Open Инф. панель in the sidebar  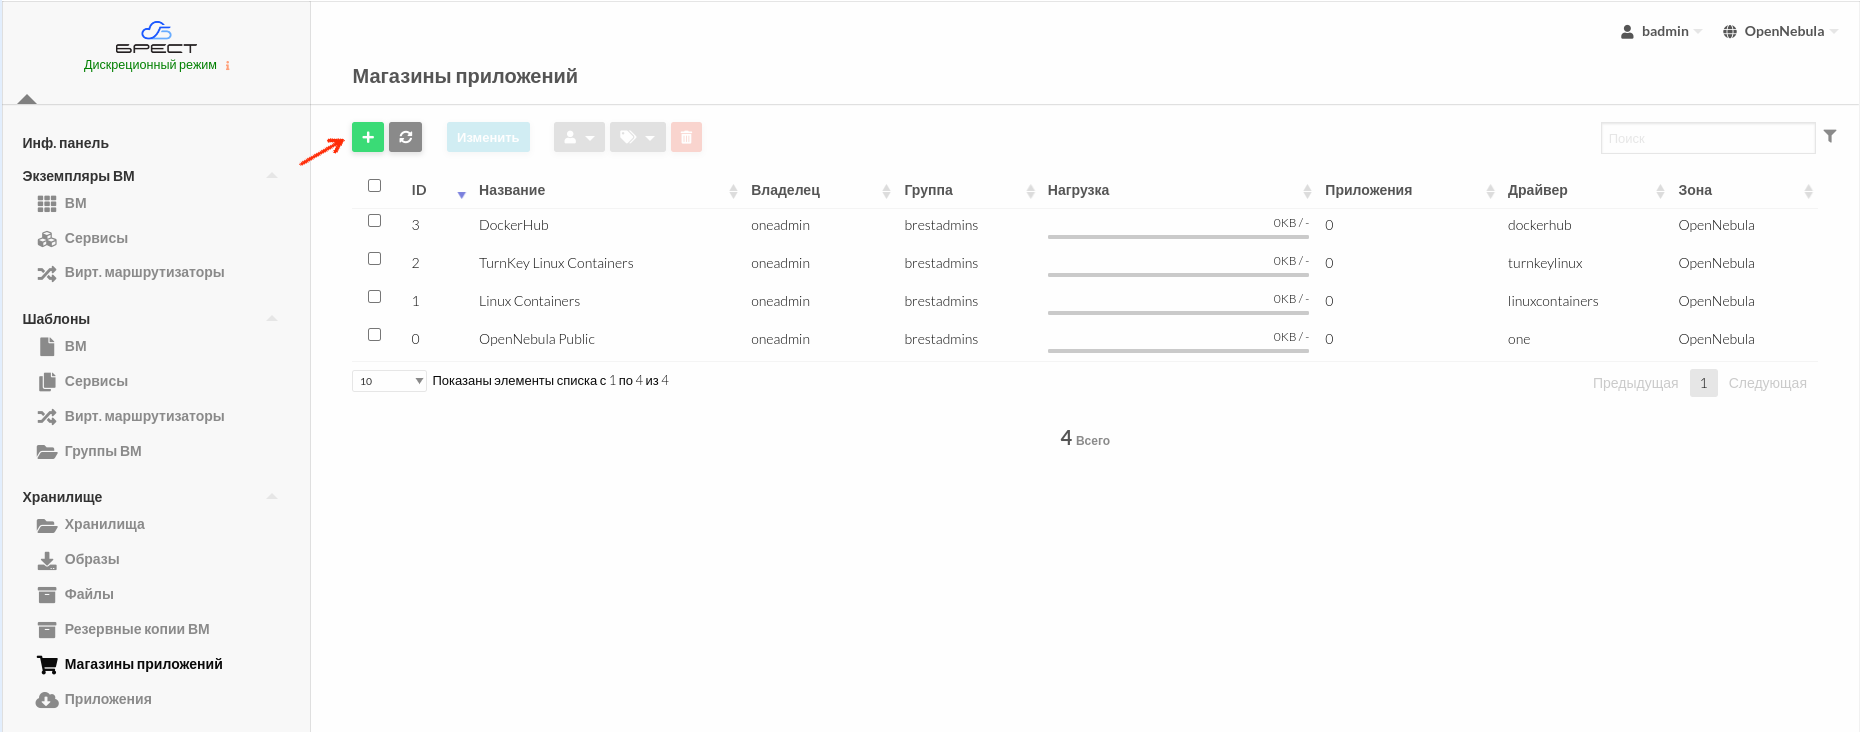click(x=65, y=143)
